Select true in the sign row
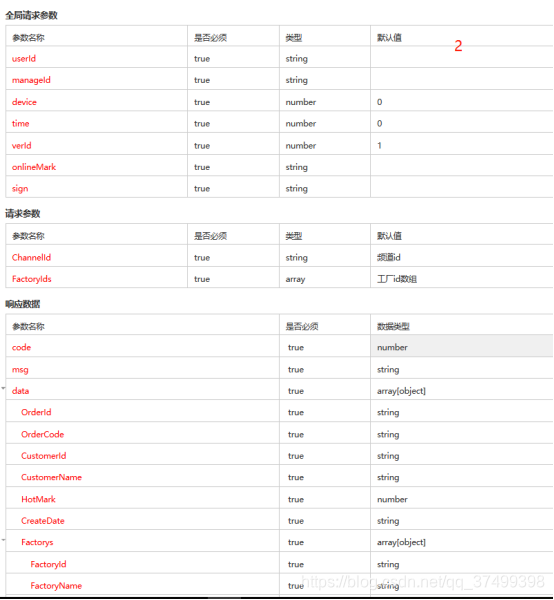This screenshot has width=554, height=600. [x=202, y=189]
